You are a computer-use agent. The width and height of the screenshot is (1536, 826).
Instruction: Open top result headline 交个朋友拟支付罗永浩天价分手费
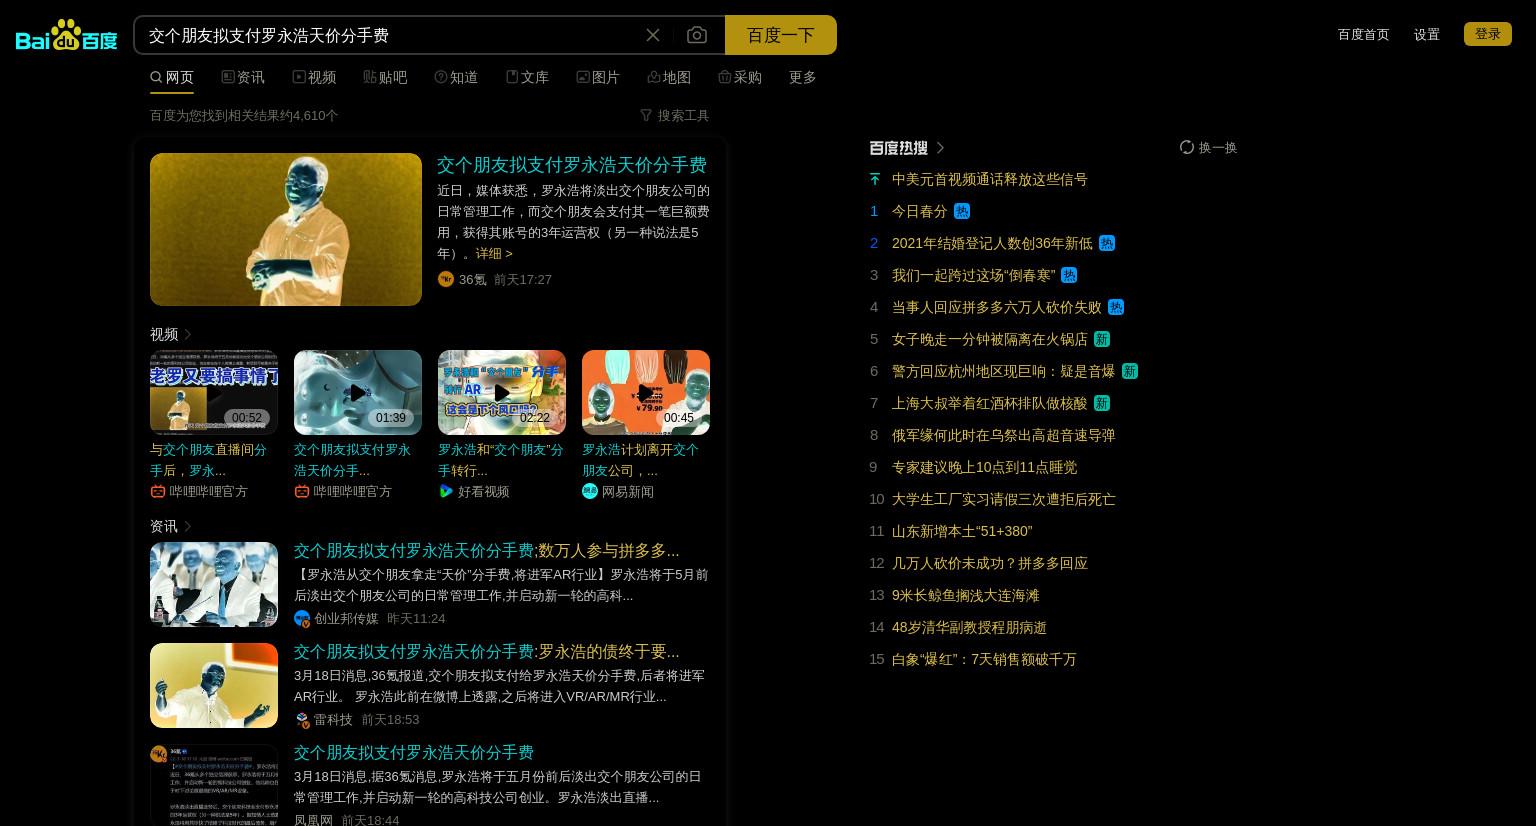572,165
